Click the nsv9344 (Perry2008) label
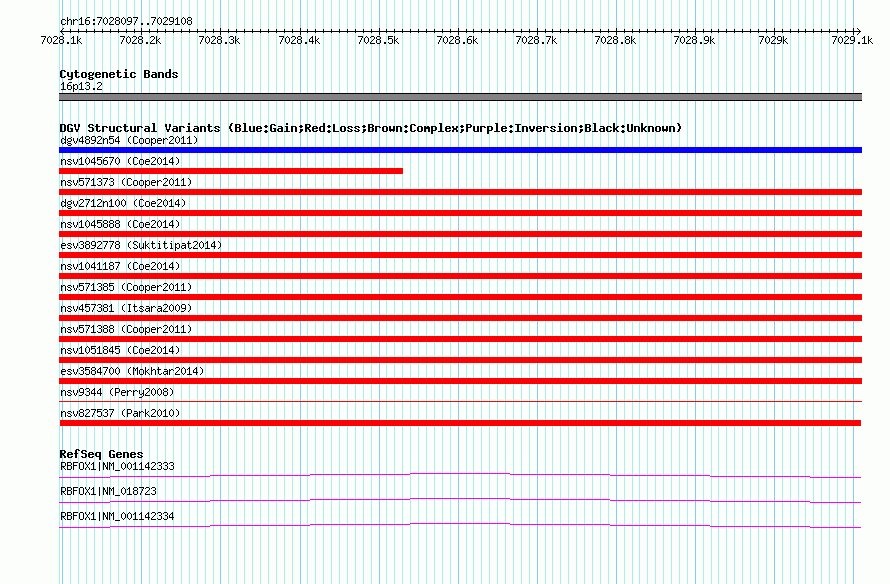The width and height of the screenshot is (890, 584). tap(117, 392)
